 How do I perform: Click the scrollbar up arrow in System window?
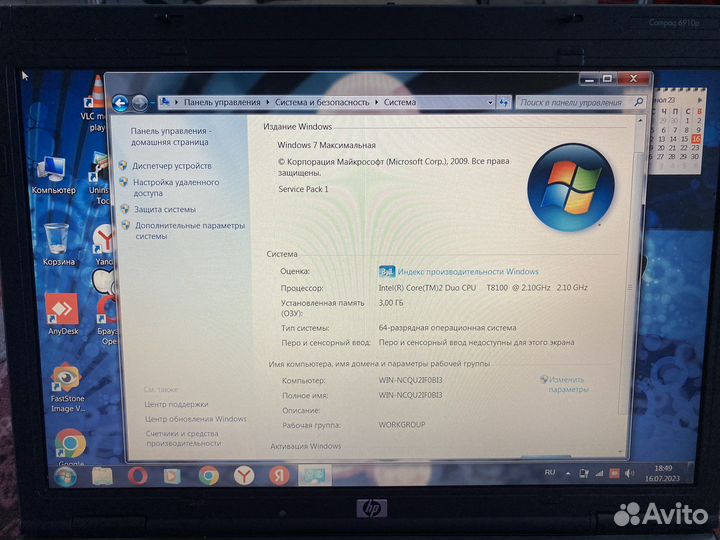[x=640, y=121]
